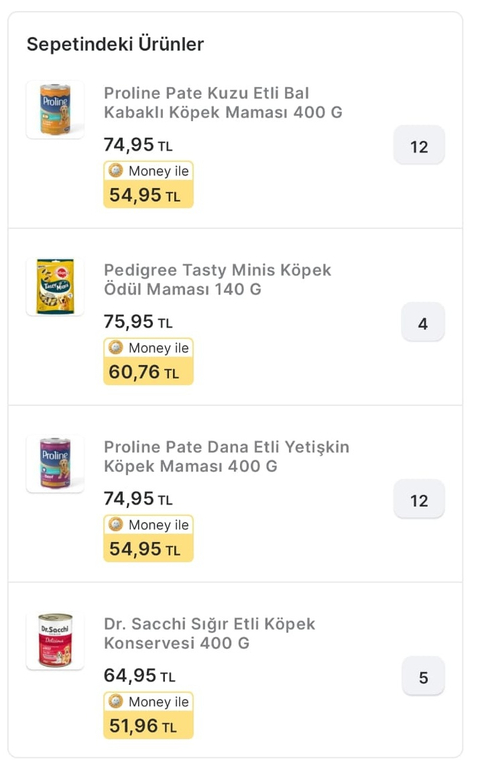Screen dimensions: 480x766
Task: Open Proline Pate Dana Etli Yetişkin title
Action: [x=227, y=456]
